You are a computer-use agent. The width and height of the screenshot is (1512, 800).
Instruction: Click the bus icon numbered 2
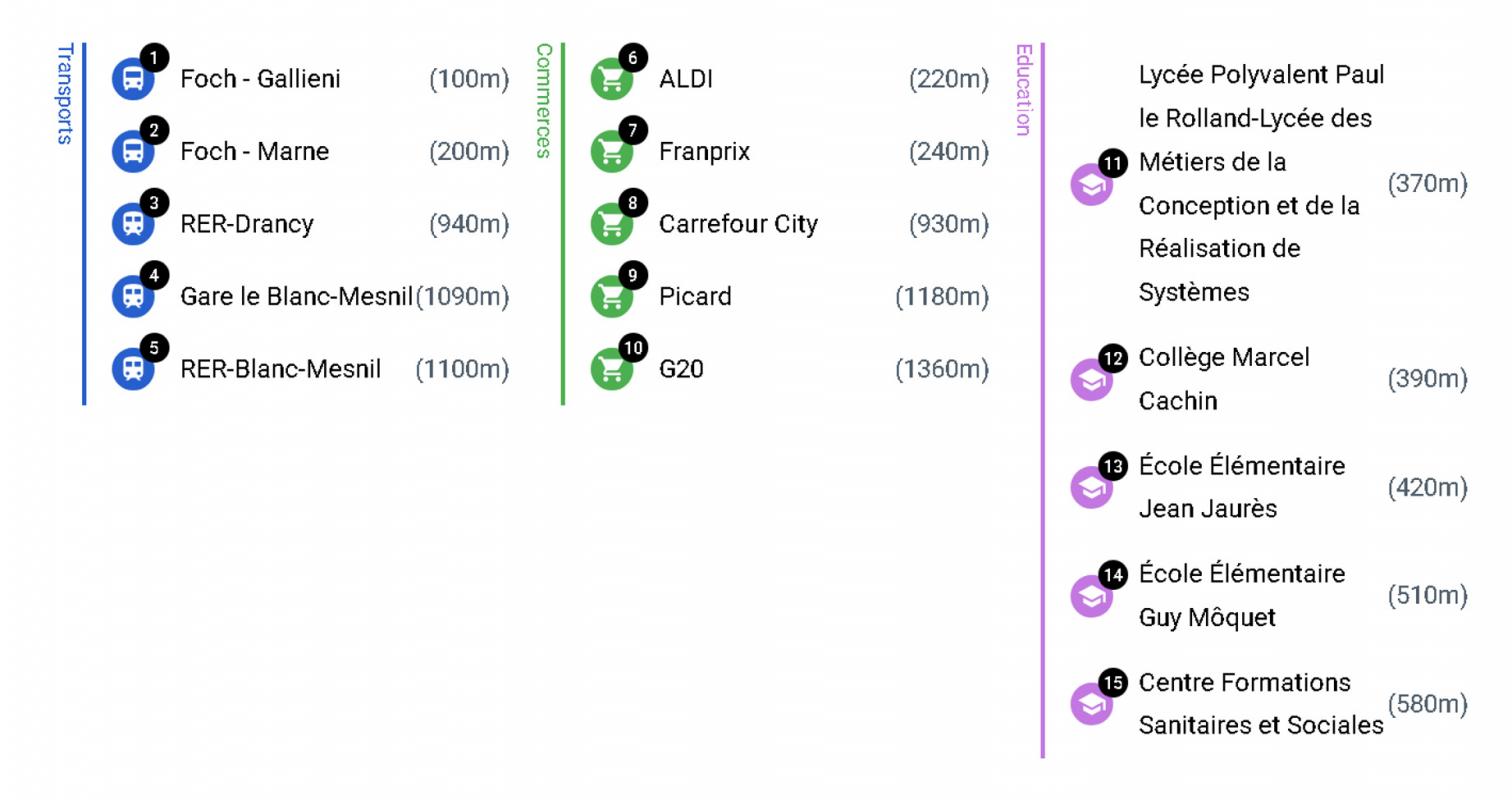[132, 152]
